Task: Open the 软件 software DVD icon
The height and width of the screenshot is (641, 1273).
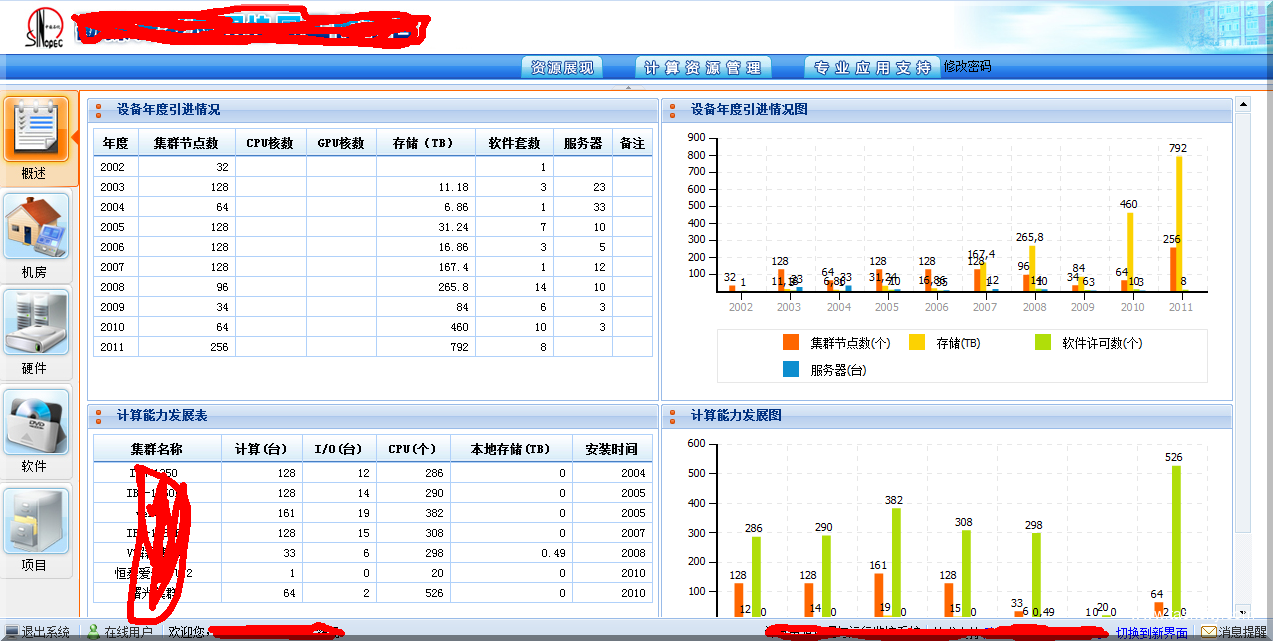Action: pyautogui.click(x=37, y=421)
